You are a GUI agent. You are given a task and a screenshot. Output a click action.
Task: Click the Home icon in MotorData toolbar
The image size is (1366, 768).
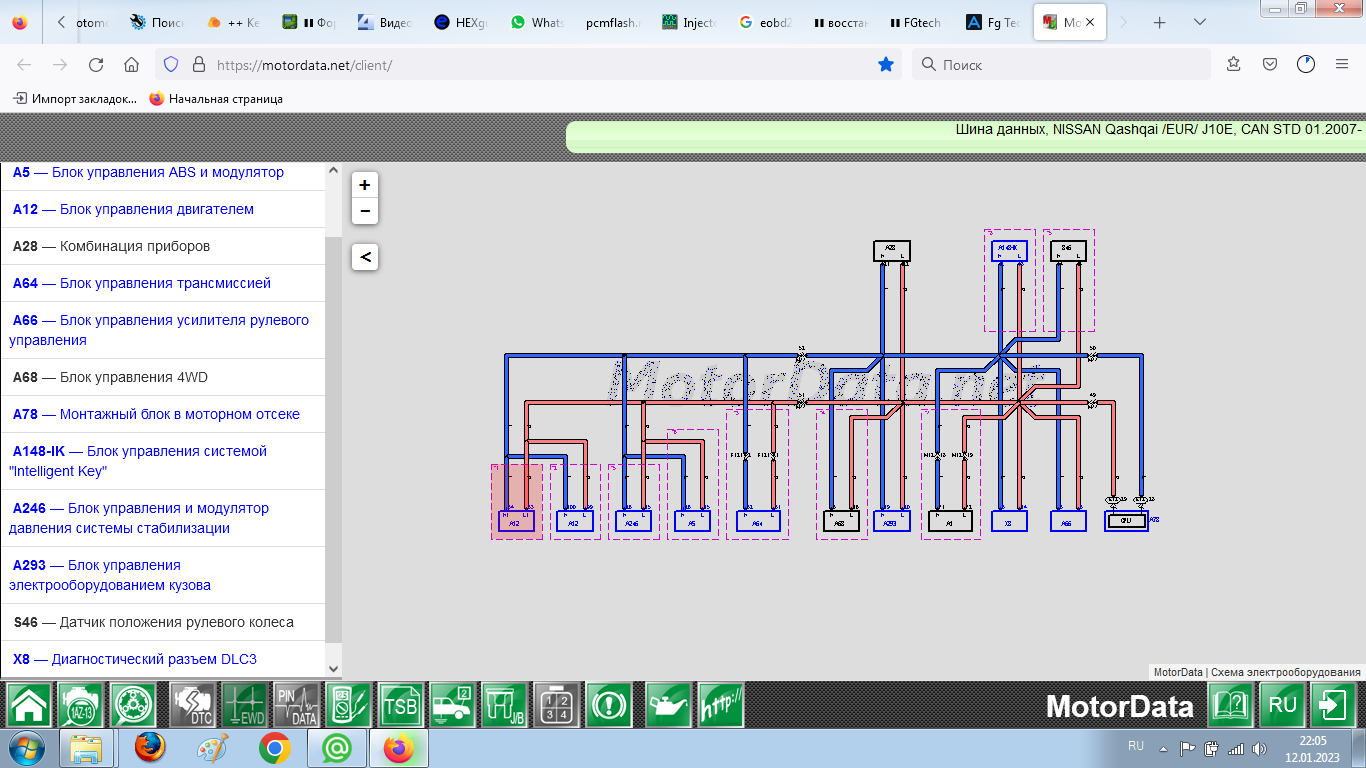[x=29, y=705]
